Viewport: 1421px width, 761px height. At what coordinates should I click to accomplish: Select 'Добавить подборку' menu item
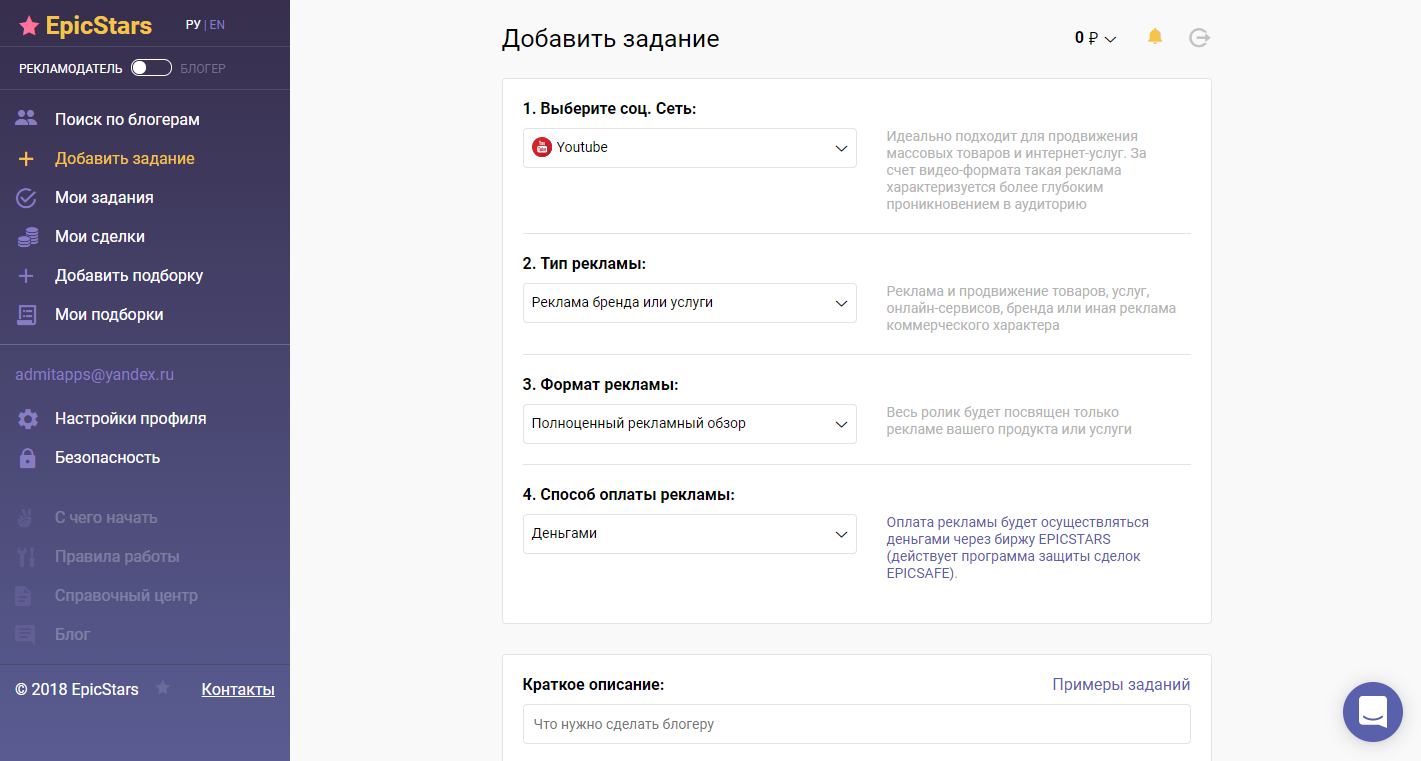[129, 276]
